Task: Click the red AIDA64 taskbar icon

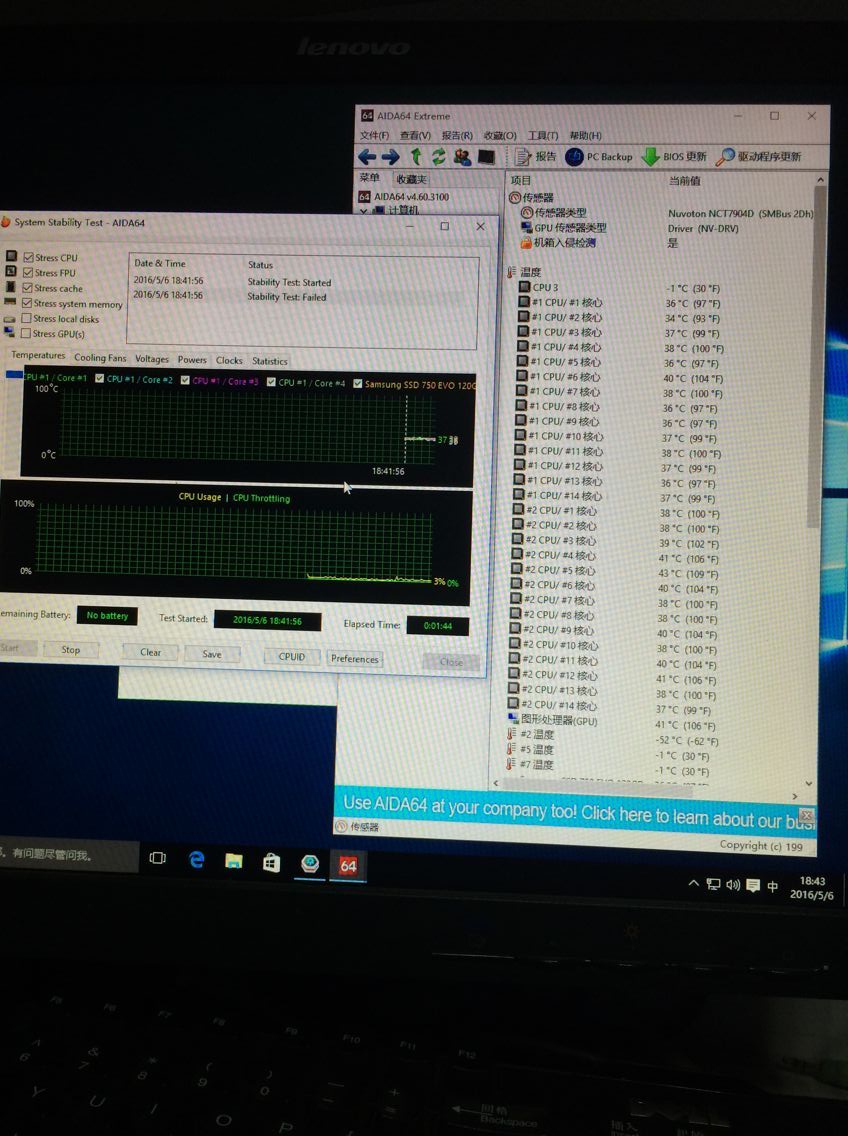Action: 348,866
